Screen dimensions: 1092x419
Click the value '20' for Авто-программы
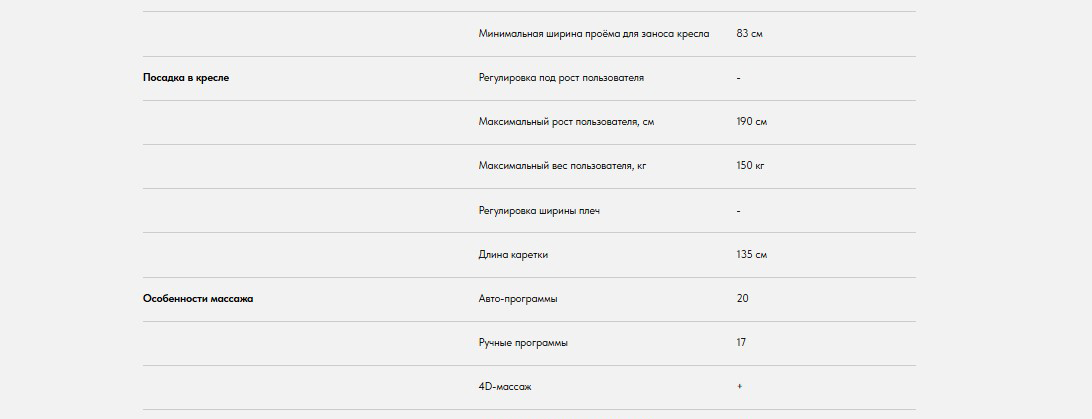tap(742, 299)
